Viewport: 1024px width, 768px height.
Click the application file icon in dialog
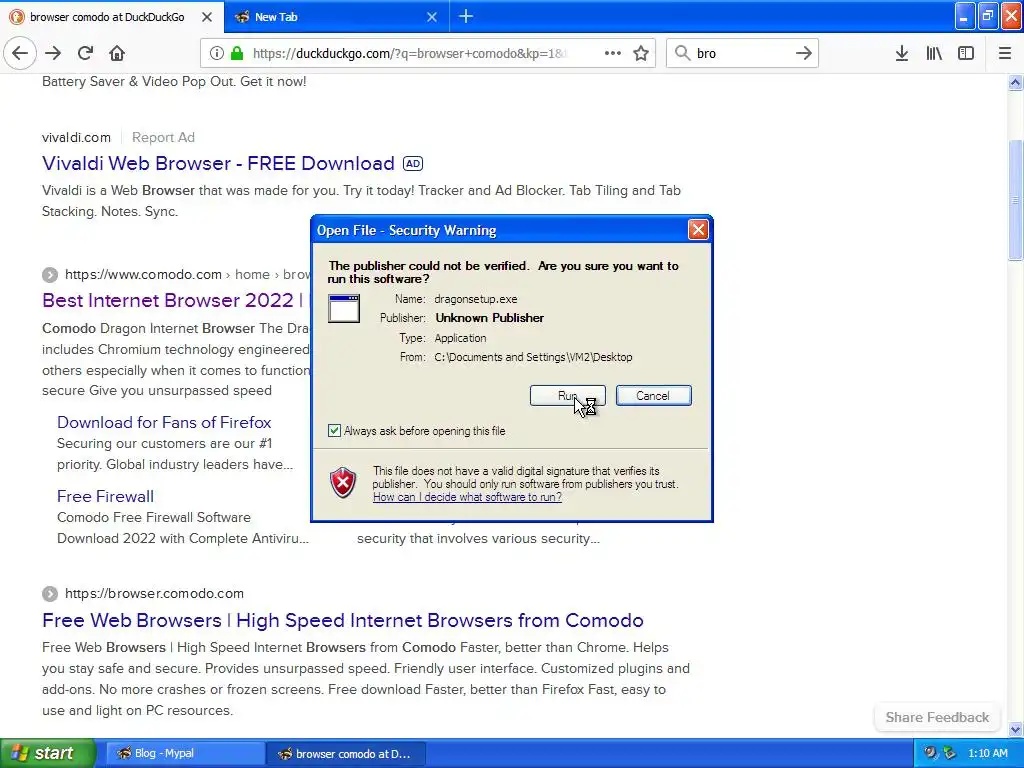click(344, 308)
